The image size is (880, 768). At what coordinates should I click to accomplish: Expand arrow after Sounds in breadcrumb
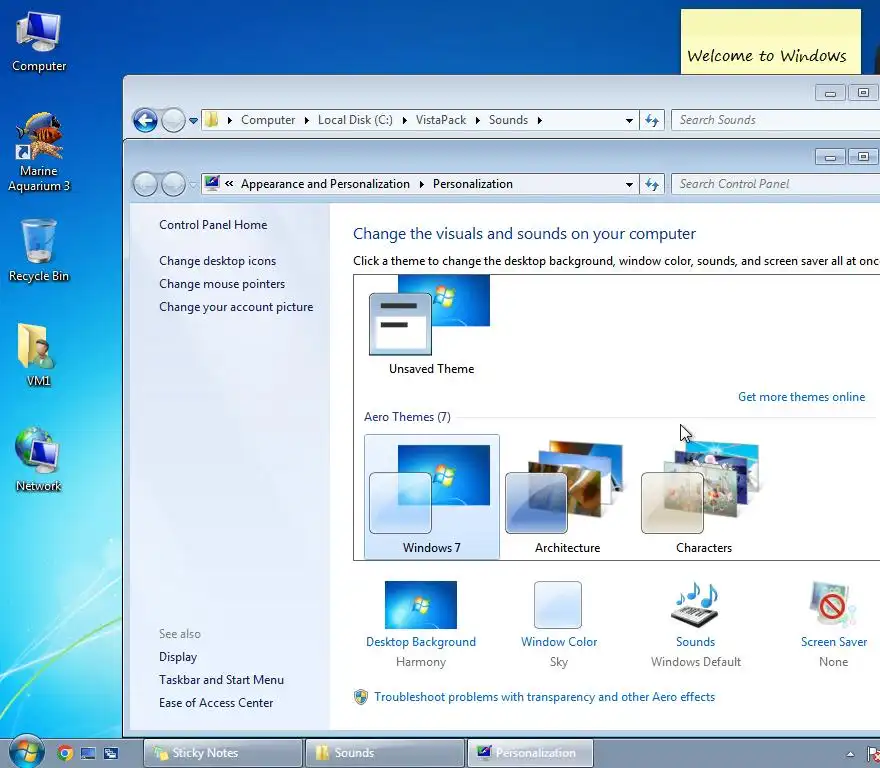pyautogui.click(x=539, y=120)
